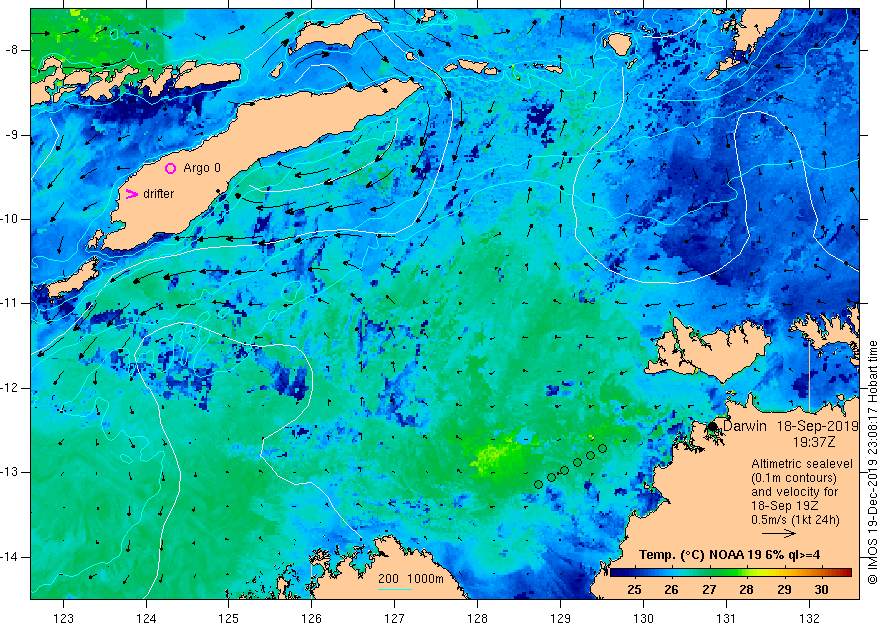The width and height of the screenshot is (880, 630).
Task: Click the 'drifter' label
Action: 158,194
